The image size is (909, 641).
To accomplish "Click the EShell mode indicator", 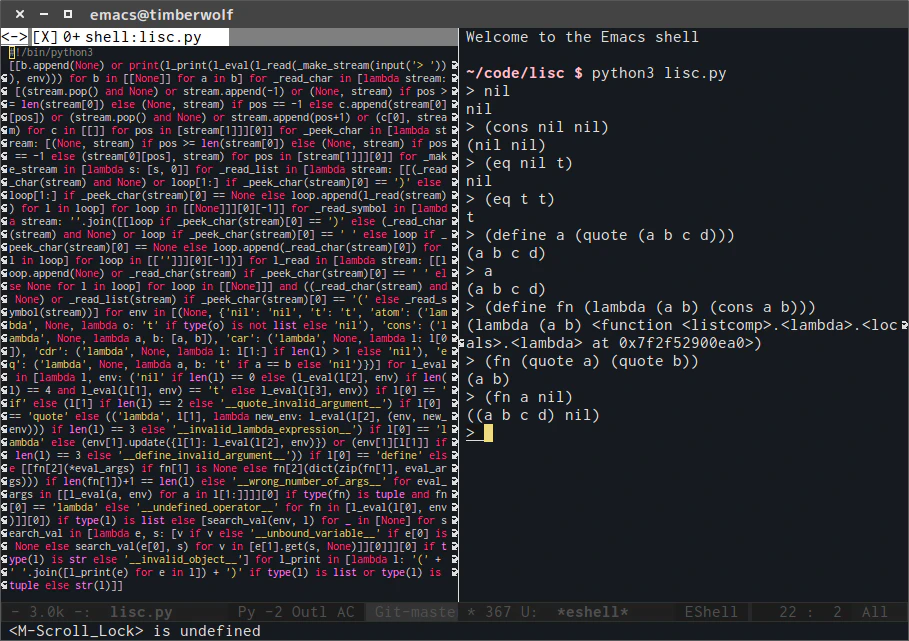I will [x=711, y=612].
